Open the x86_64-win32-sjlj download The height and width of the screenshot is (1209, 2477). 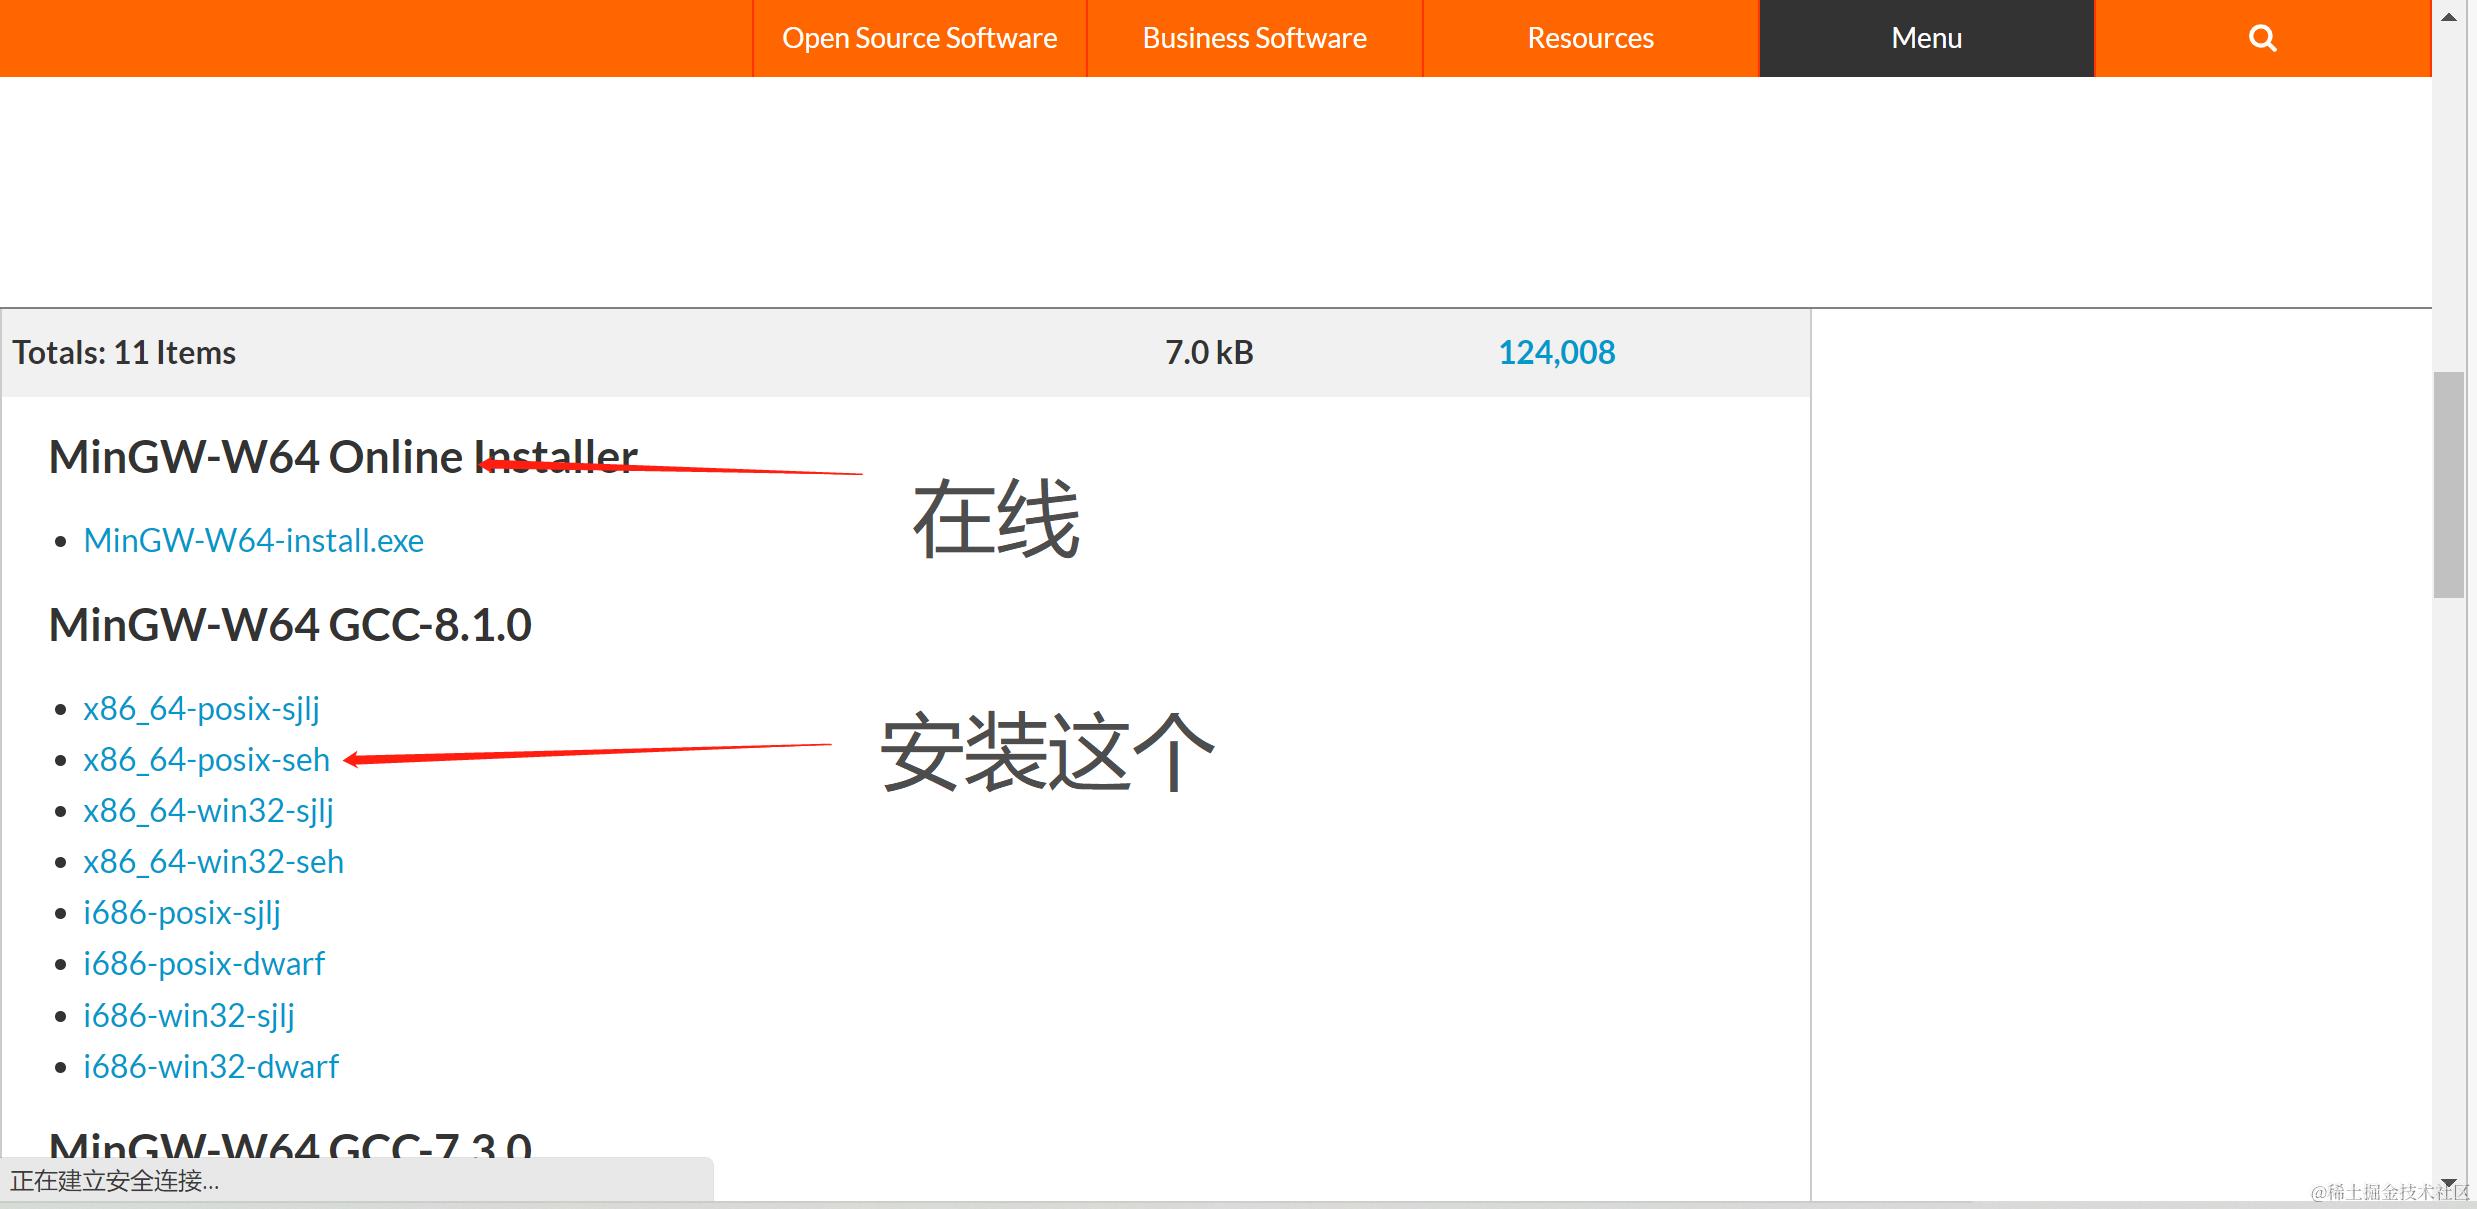208,810
